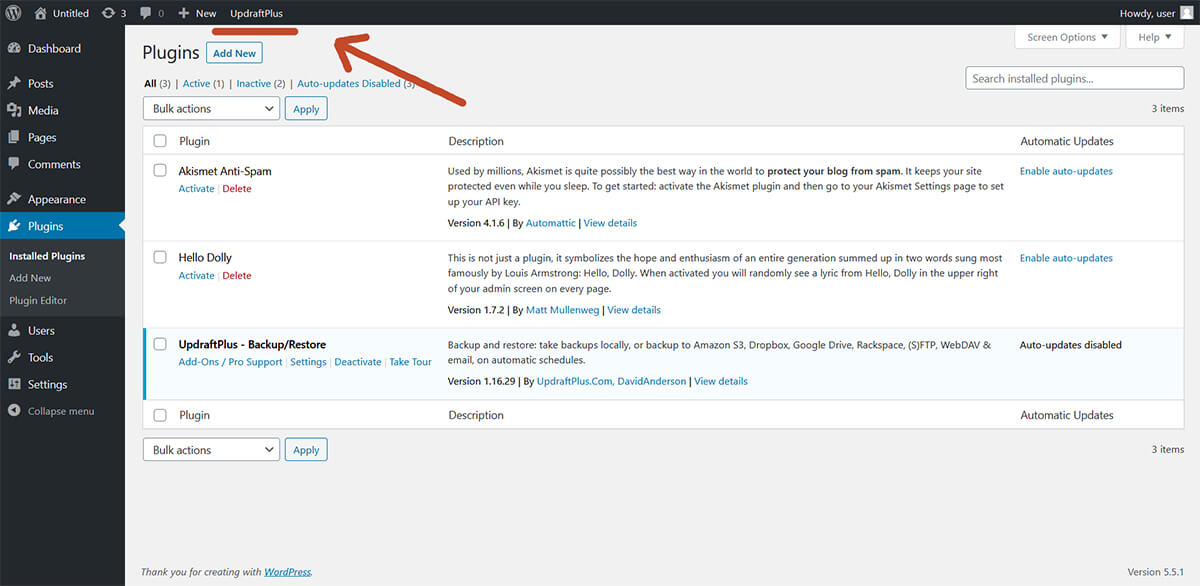Click Howdy, user account menu

(1158, 13)
